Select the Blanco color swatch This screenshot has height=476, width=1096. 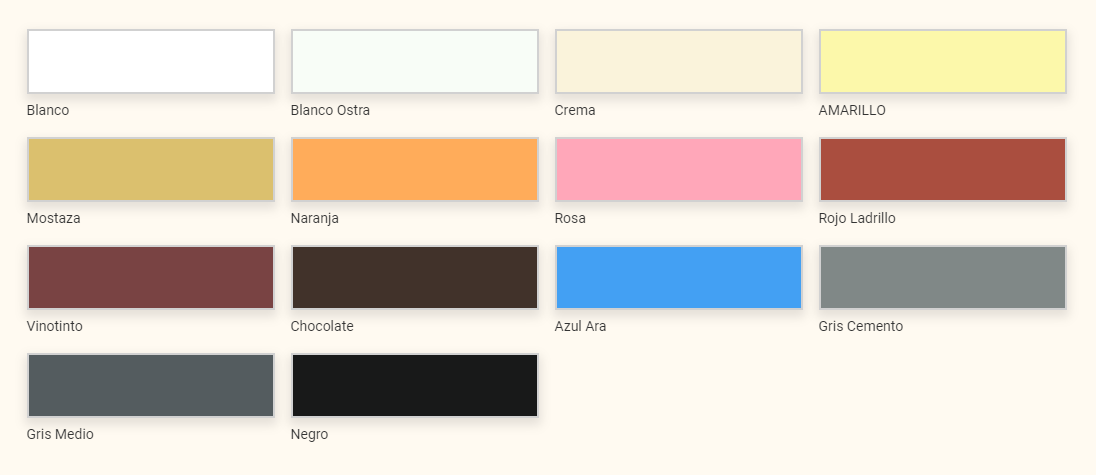(x=151, y=62)
